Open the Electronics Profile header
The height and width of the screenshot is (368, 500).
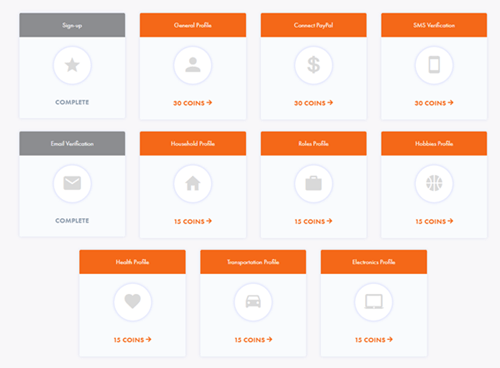(374, 262)
